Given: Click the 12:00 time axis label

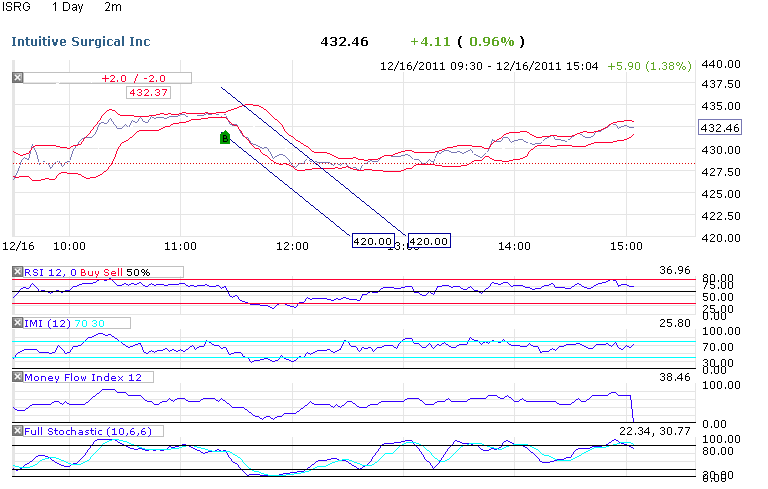Looking at the screenshot, I should coord(292,246).
